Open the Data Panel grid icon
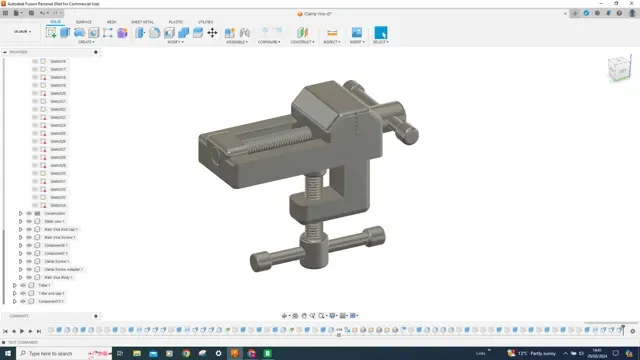This screenshot has width=640, height=360. point(5,13)
